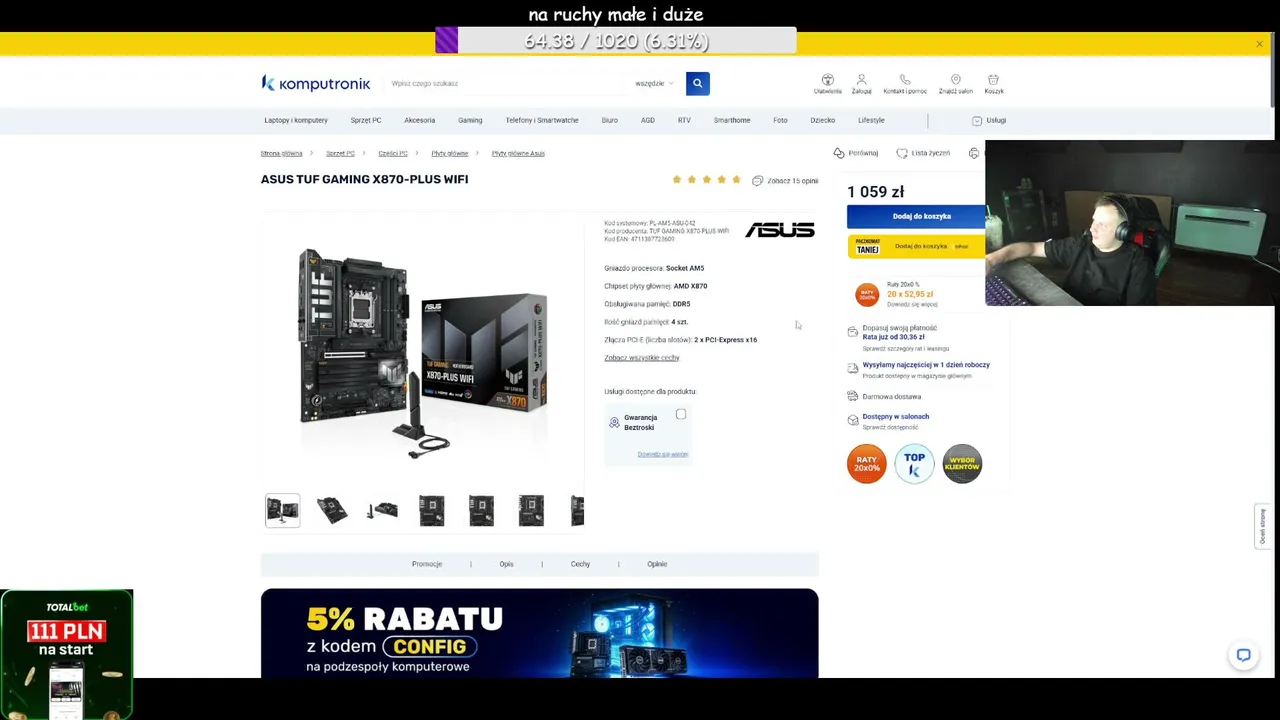Screen dimensions: 1280x720
Task: Open the Smarthome menu
Action: (x=732, y=120)
